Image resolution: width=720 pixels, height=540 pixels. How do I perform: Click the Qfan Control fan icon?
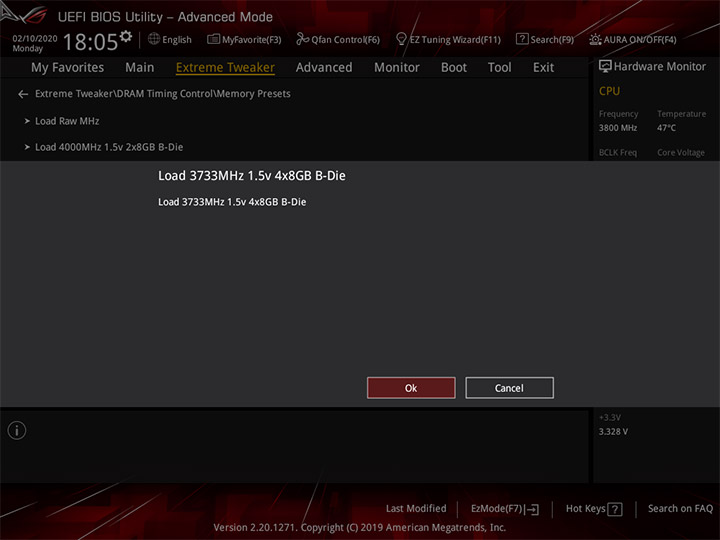(302, 39)
